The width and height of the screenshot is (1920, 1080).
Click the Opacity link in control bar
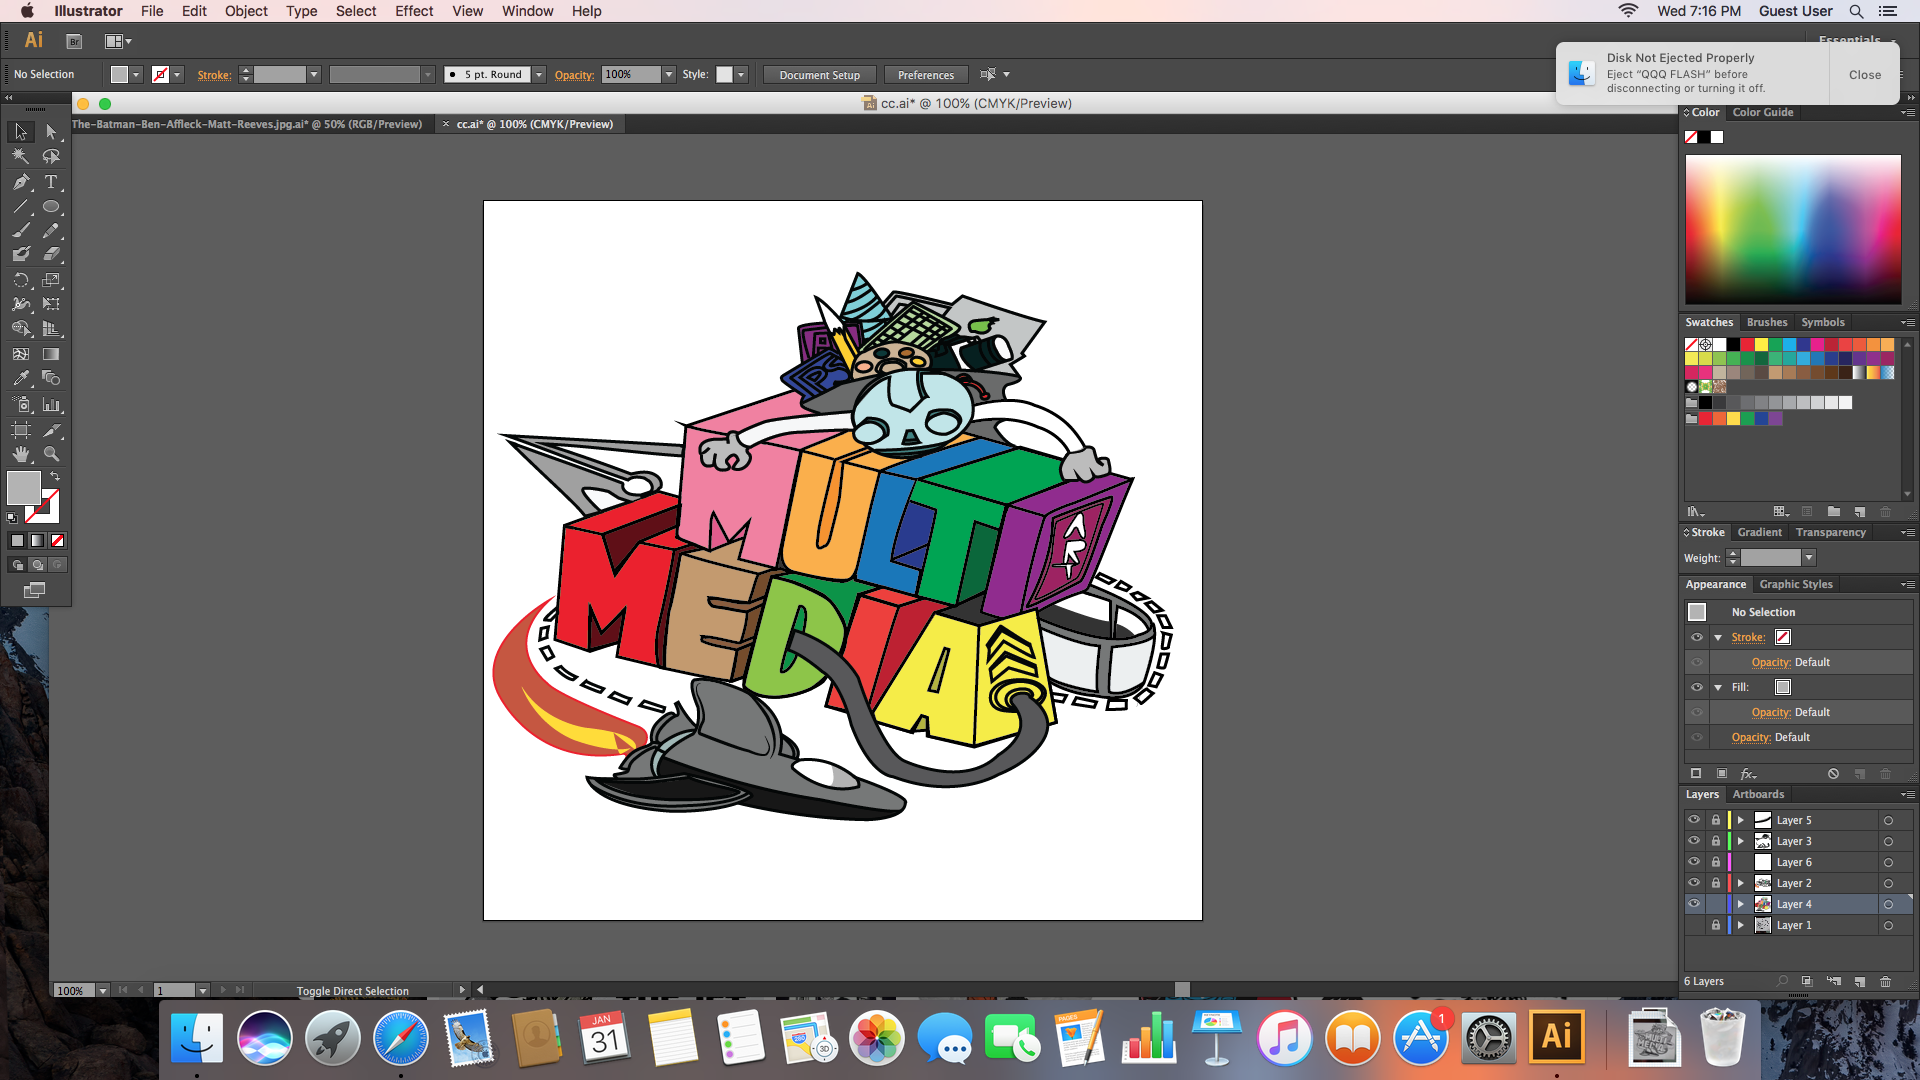[x=574, y=75]
